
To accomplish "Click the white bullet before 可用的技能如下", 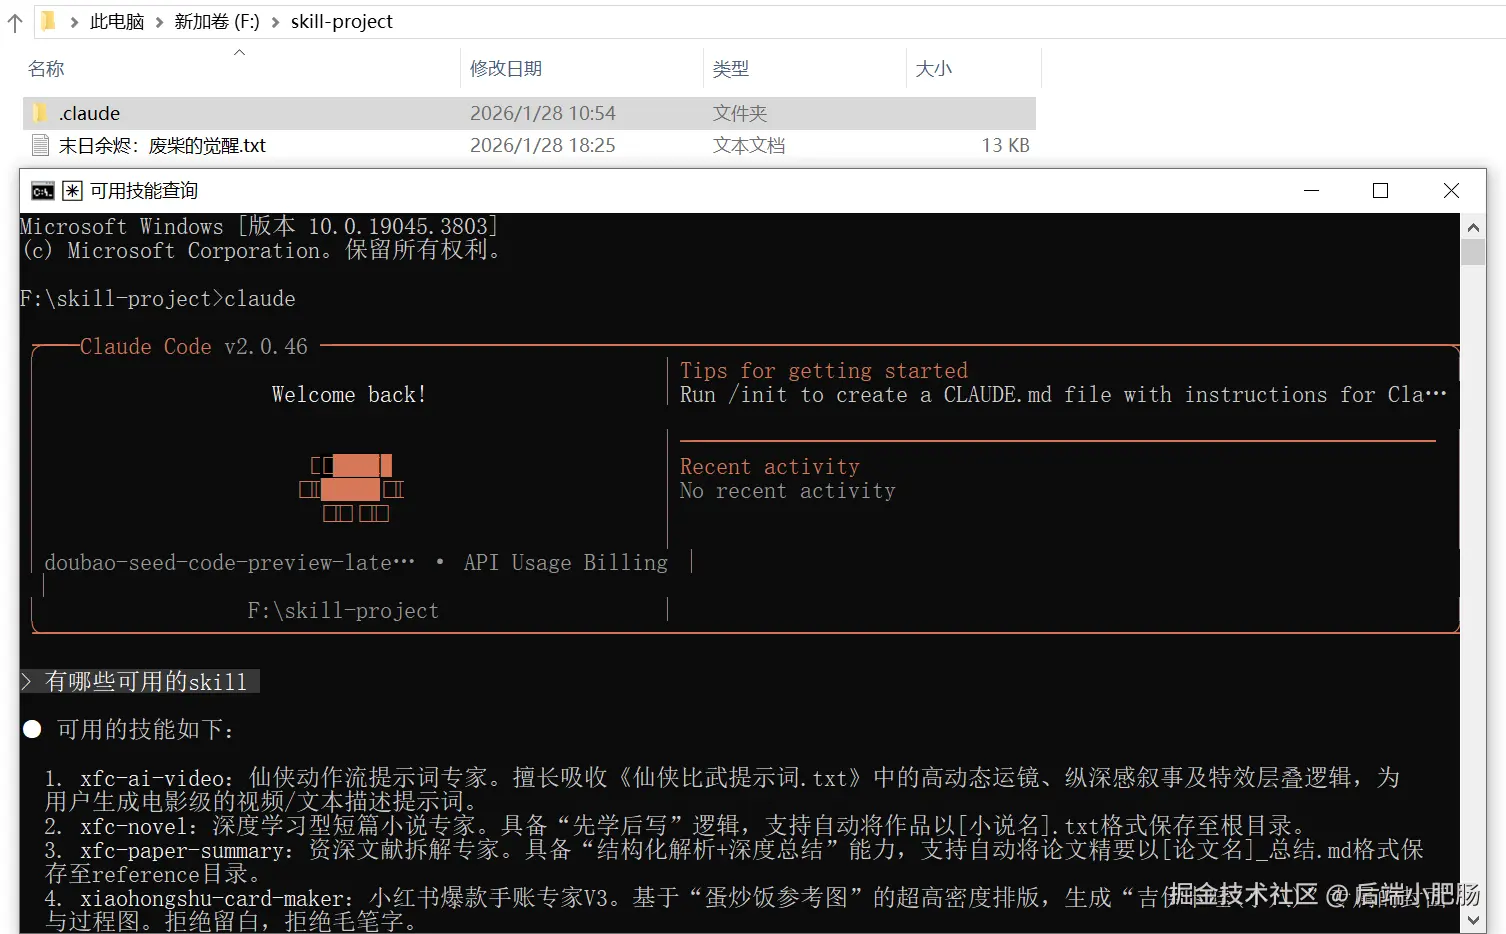I will (32, 730).
